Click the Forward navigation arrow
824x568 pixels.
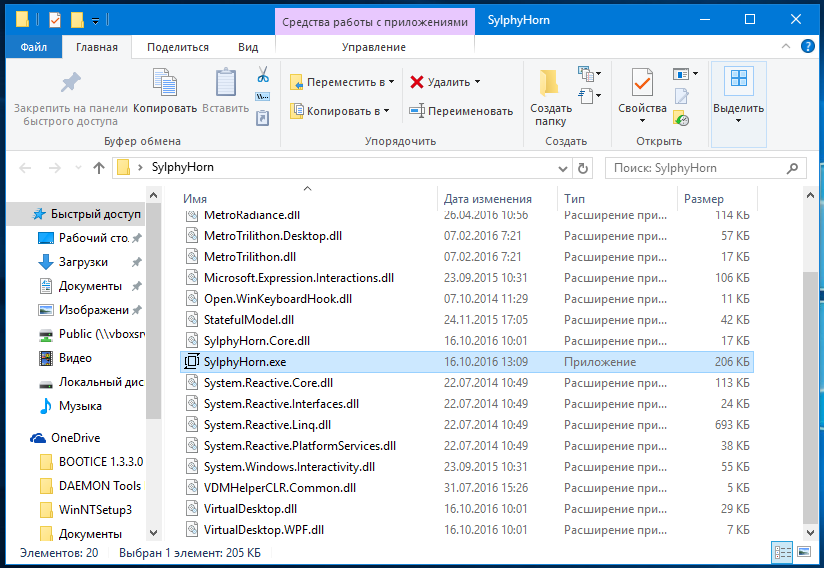[x=54, y=168]
